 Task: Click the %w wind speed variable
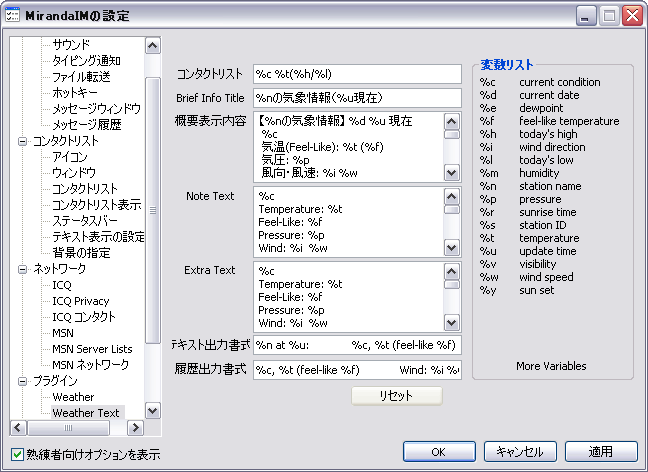point(526,277)
